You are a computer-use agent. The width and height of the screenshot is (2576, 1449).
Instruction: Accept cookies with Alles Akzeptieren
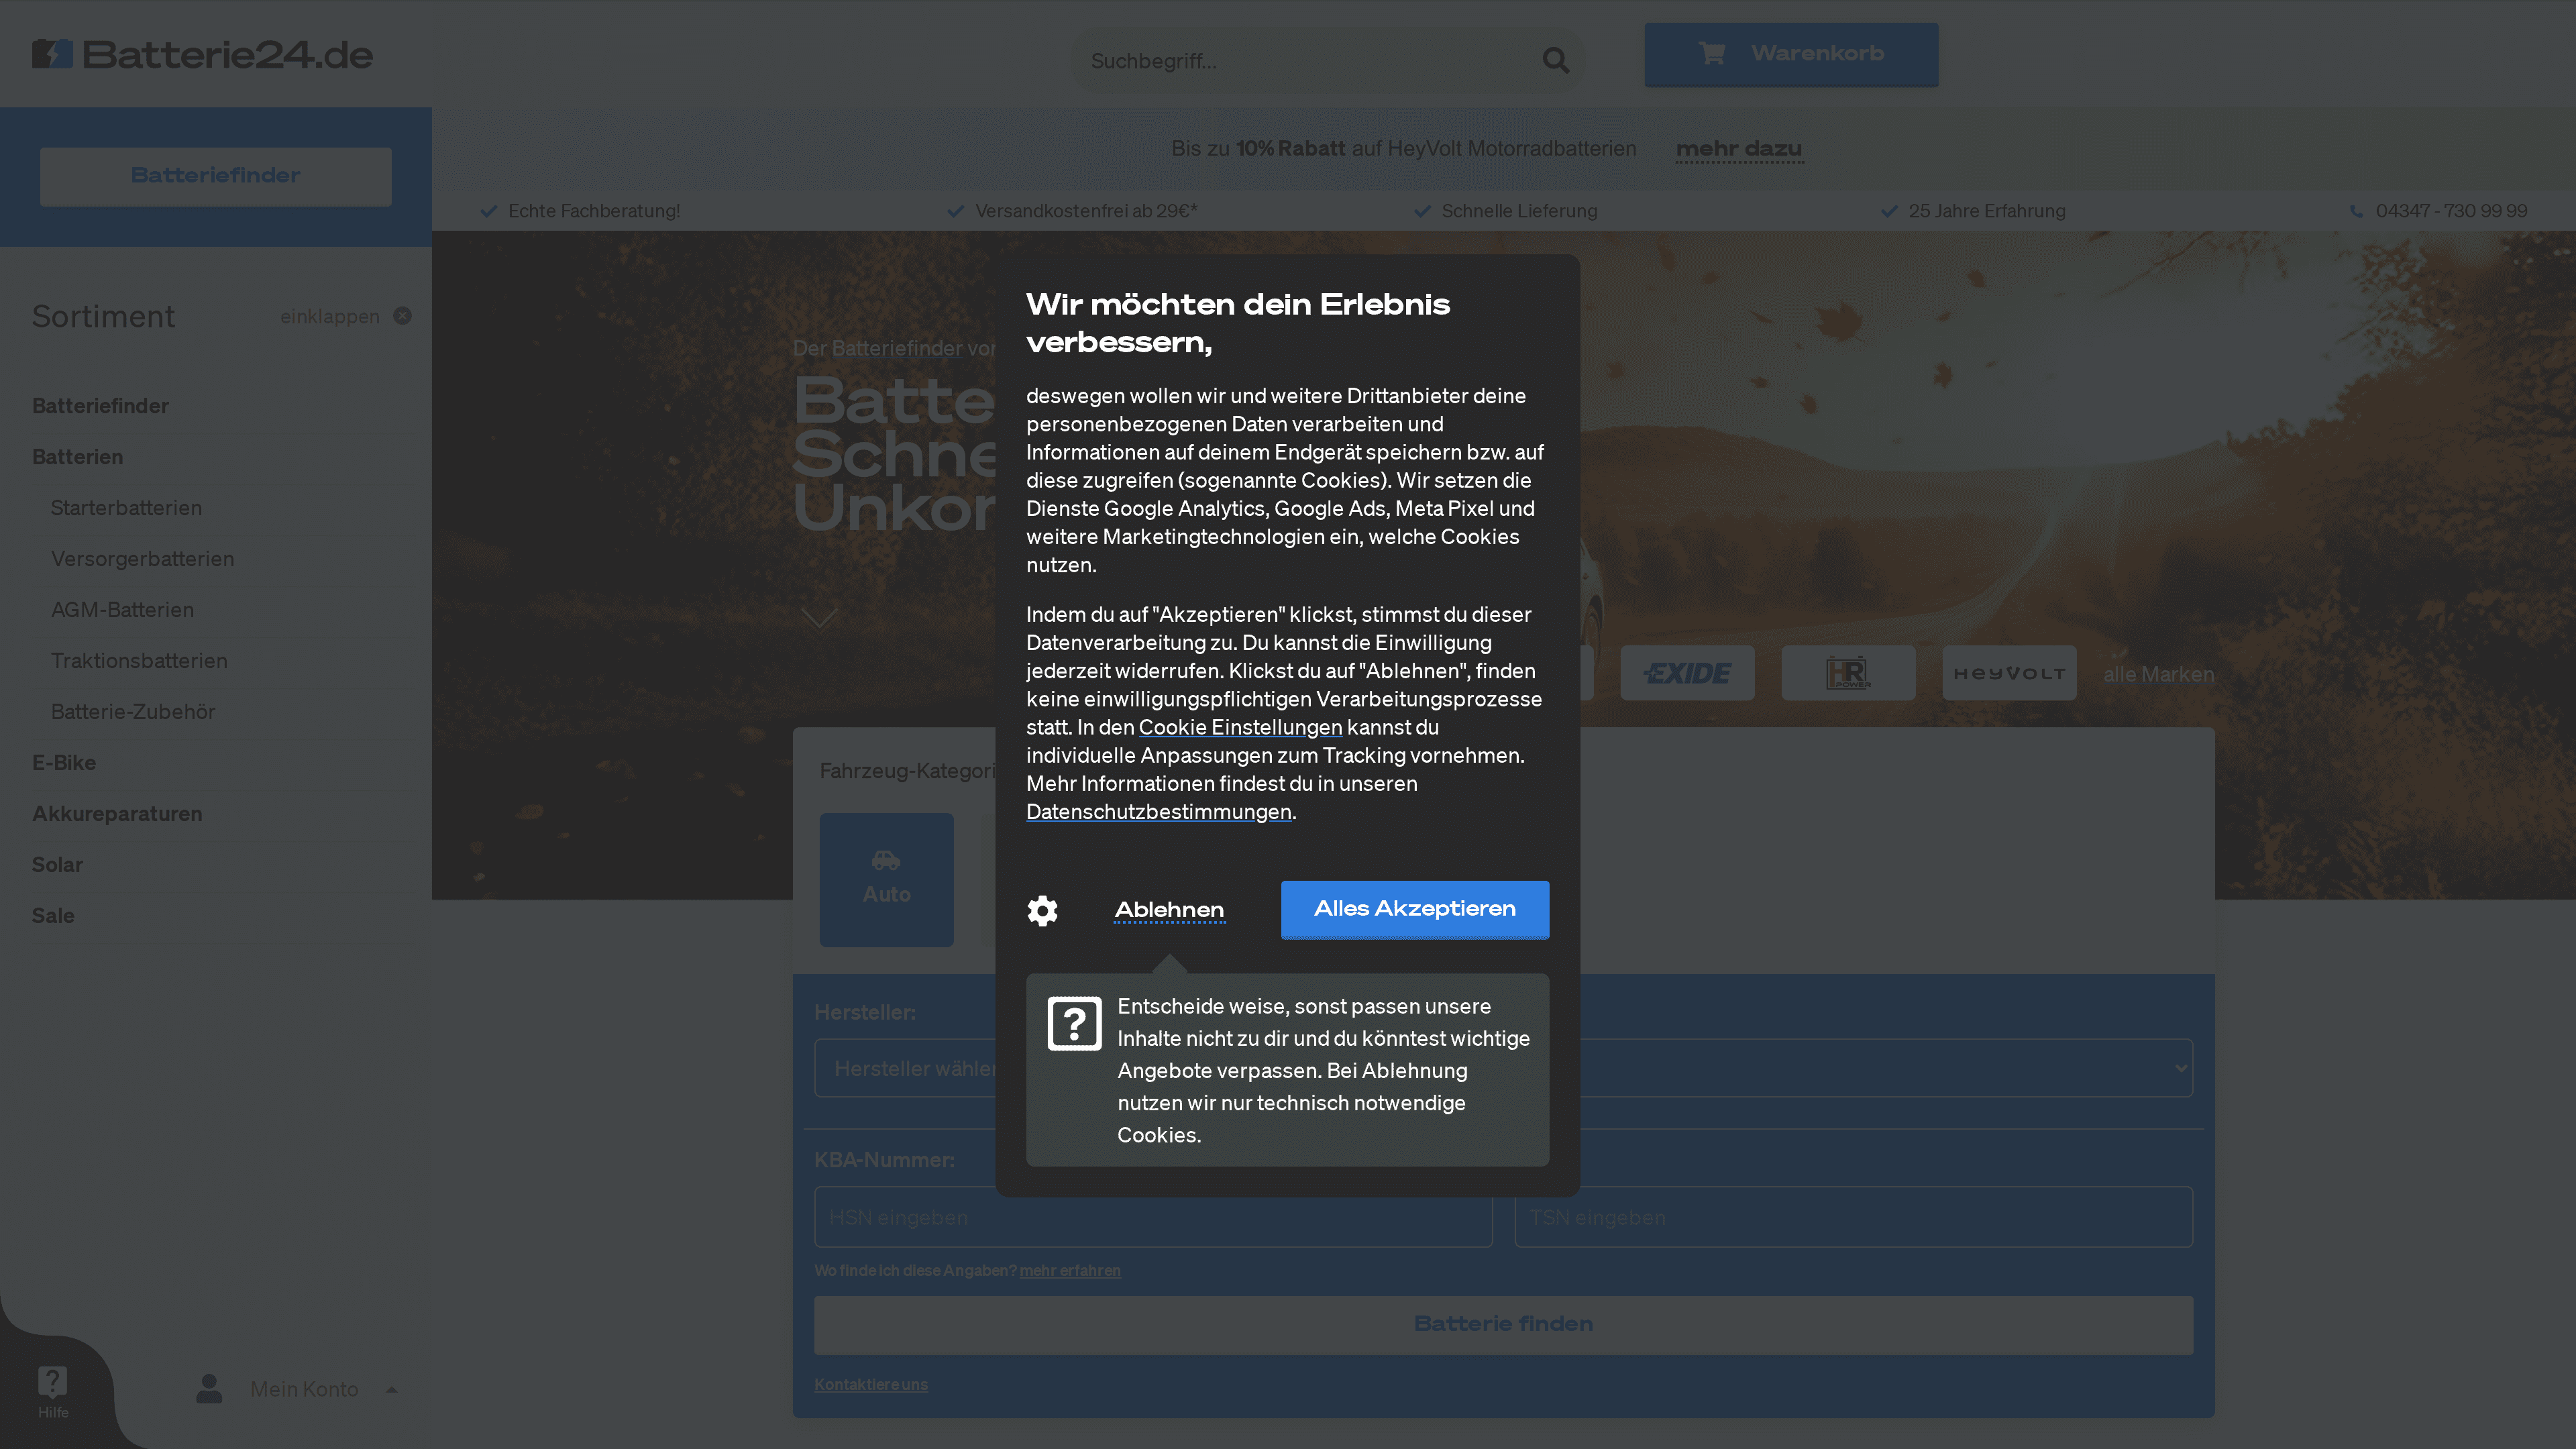[1414, 909]
